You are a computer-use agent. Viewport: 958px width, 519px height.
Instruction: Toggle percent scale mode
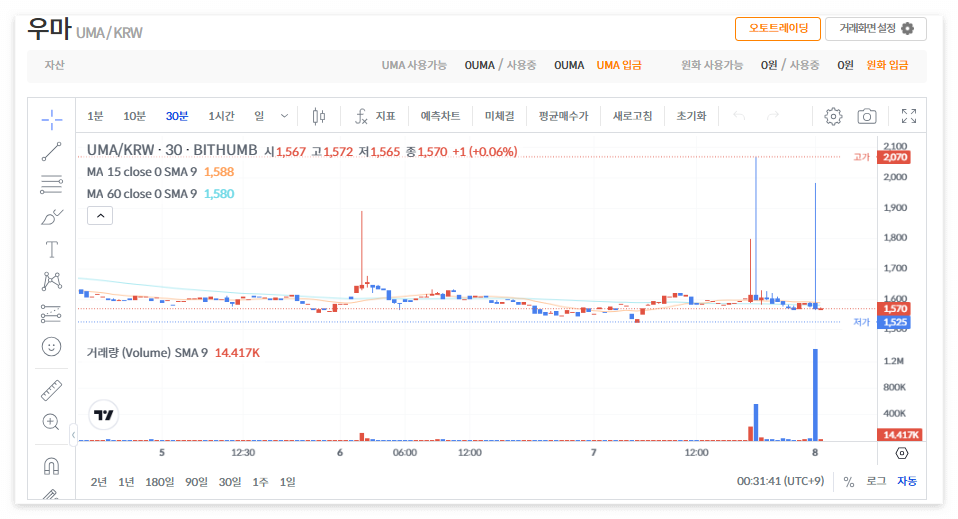tap(849, 482)
